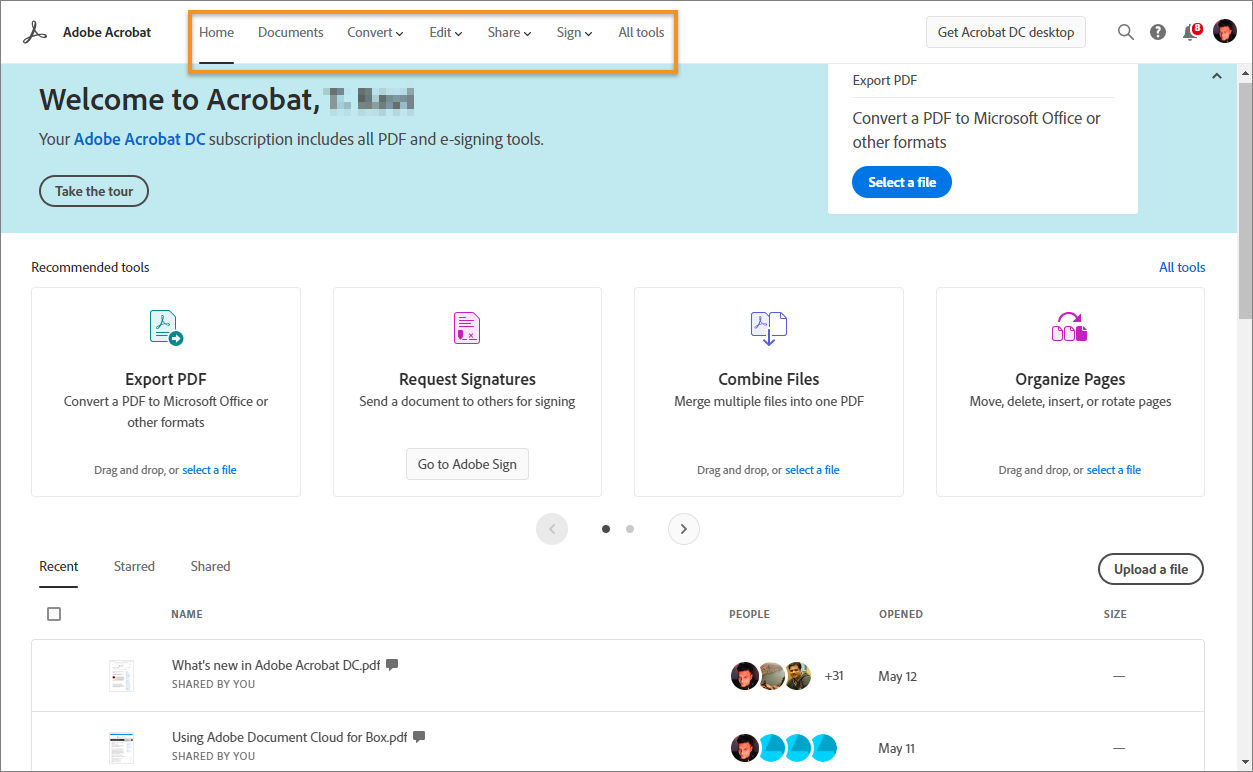Click comment icon beside Using Adobe Document Cloud for Box.pdf
The image size is (1253, 772).
[x=419, y=737]
